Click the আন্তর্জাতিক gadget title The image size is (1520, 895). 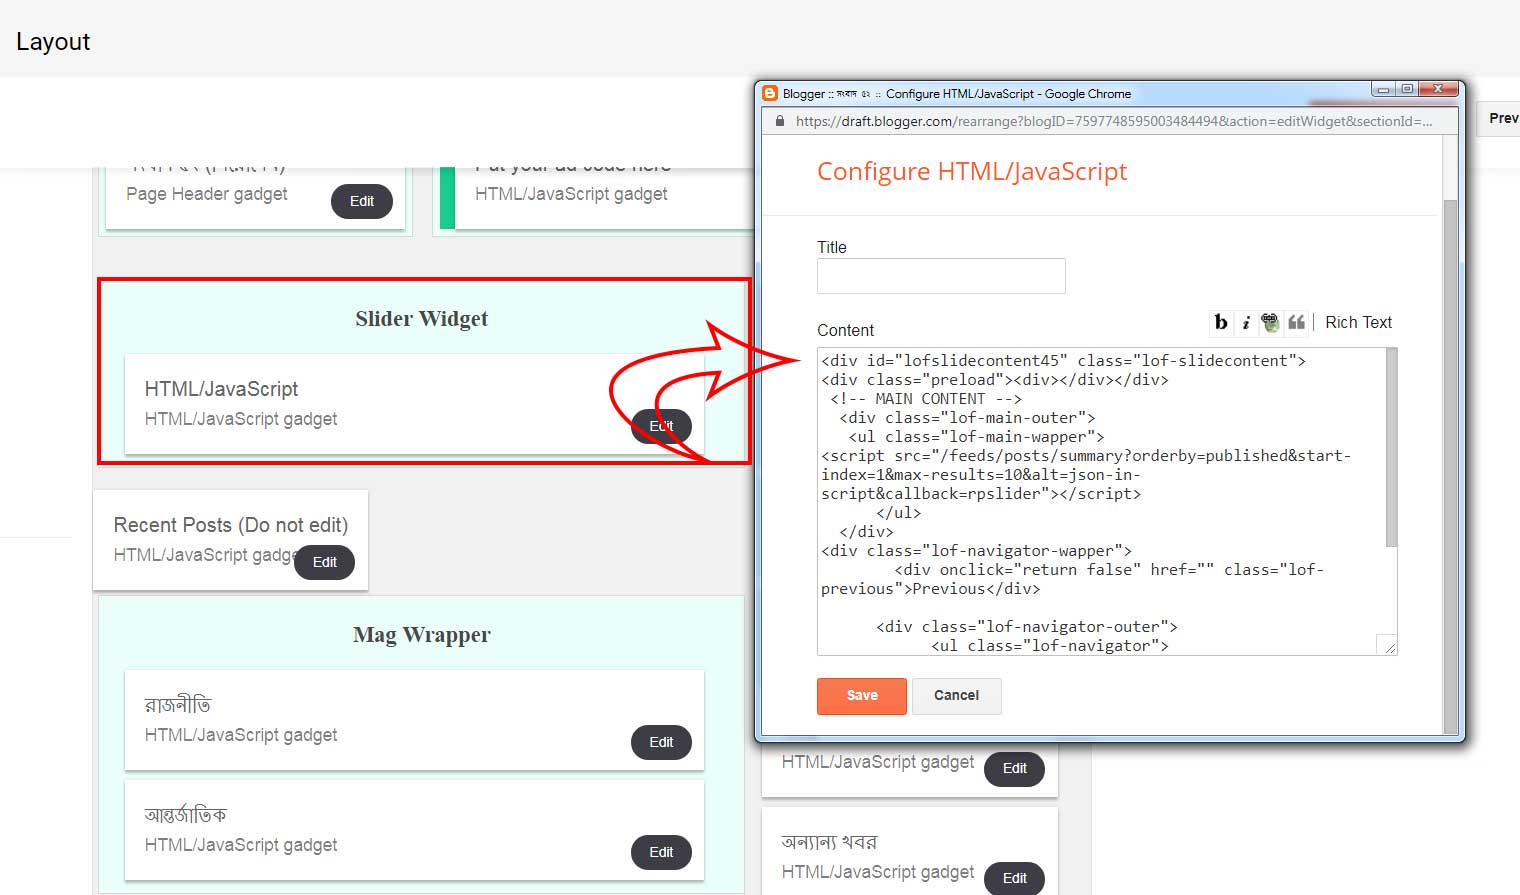[x=186, y=815]
